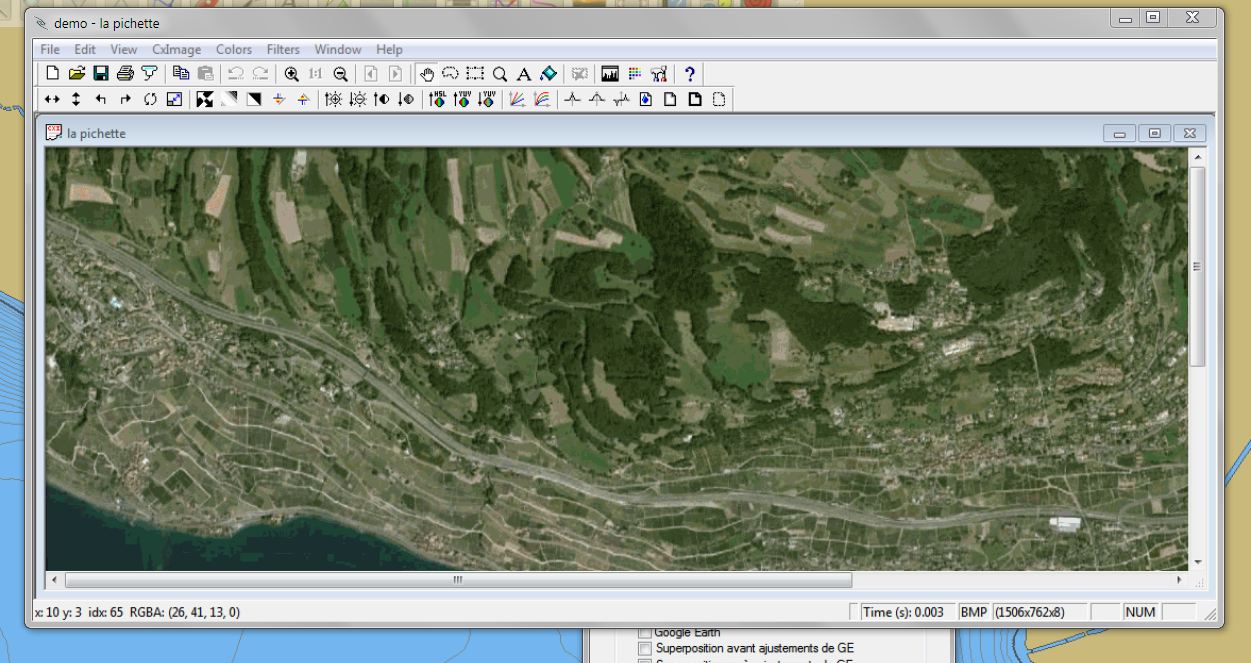Save the image with the floppy disk icon
The height and width of the screenshot is (663, 1251).
coord(101,73)
